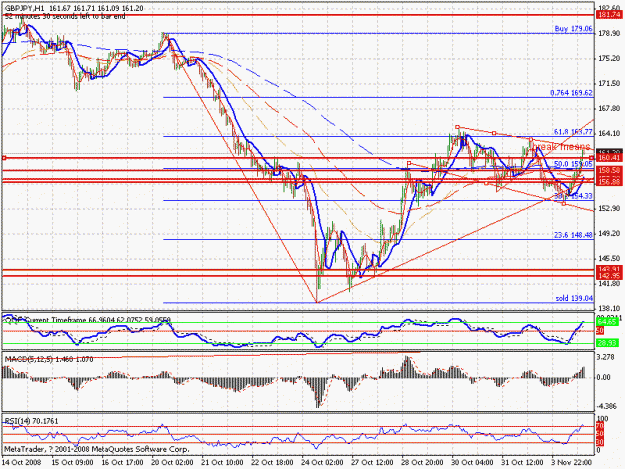Select the '38.2 154.33' Fibonacci label
This screenshot has height=469, width=625.
pos(573,196)
